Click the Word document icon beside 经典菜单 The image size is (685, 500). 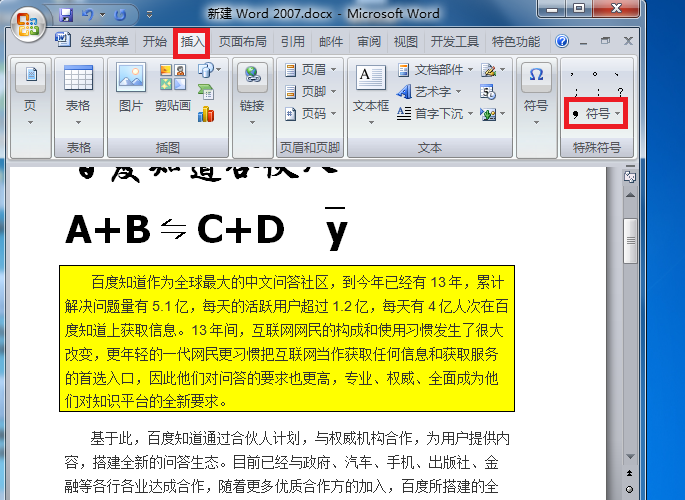[x=63, y=40]
